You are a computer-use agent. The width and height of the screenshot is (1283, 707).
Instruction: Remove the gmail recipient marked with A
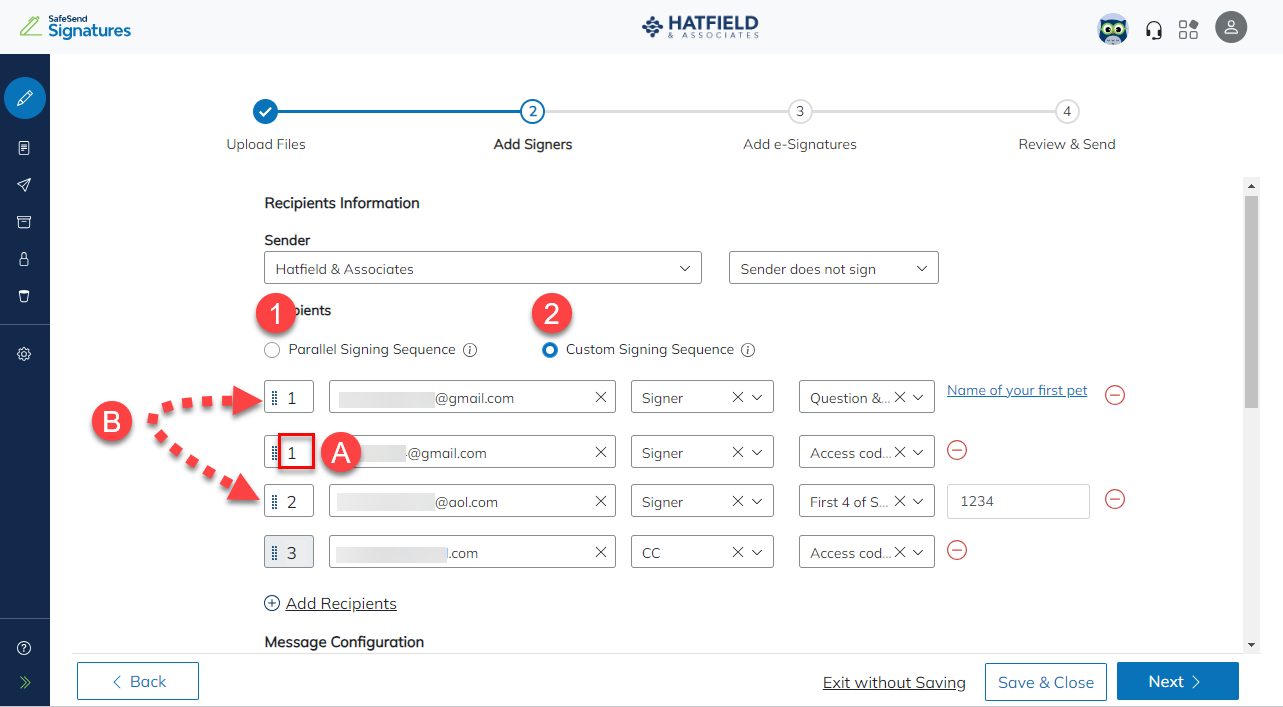(957, 451)
